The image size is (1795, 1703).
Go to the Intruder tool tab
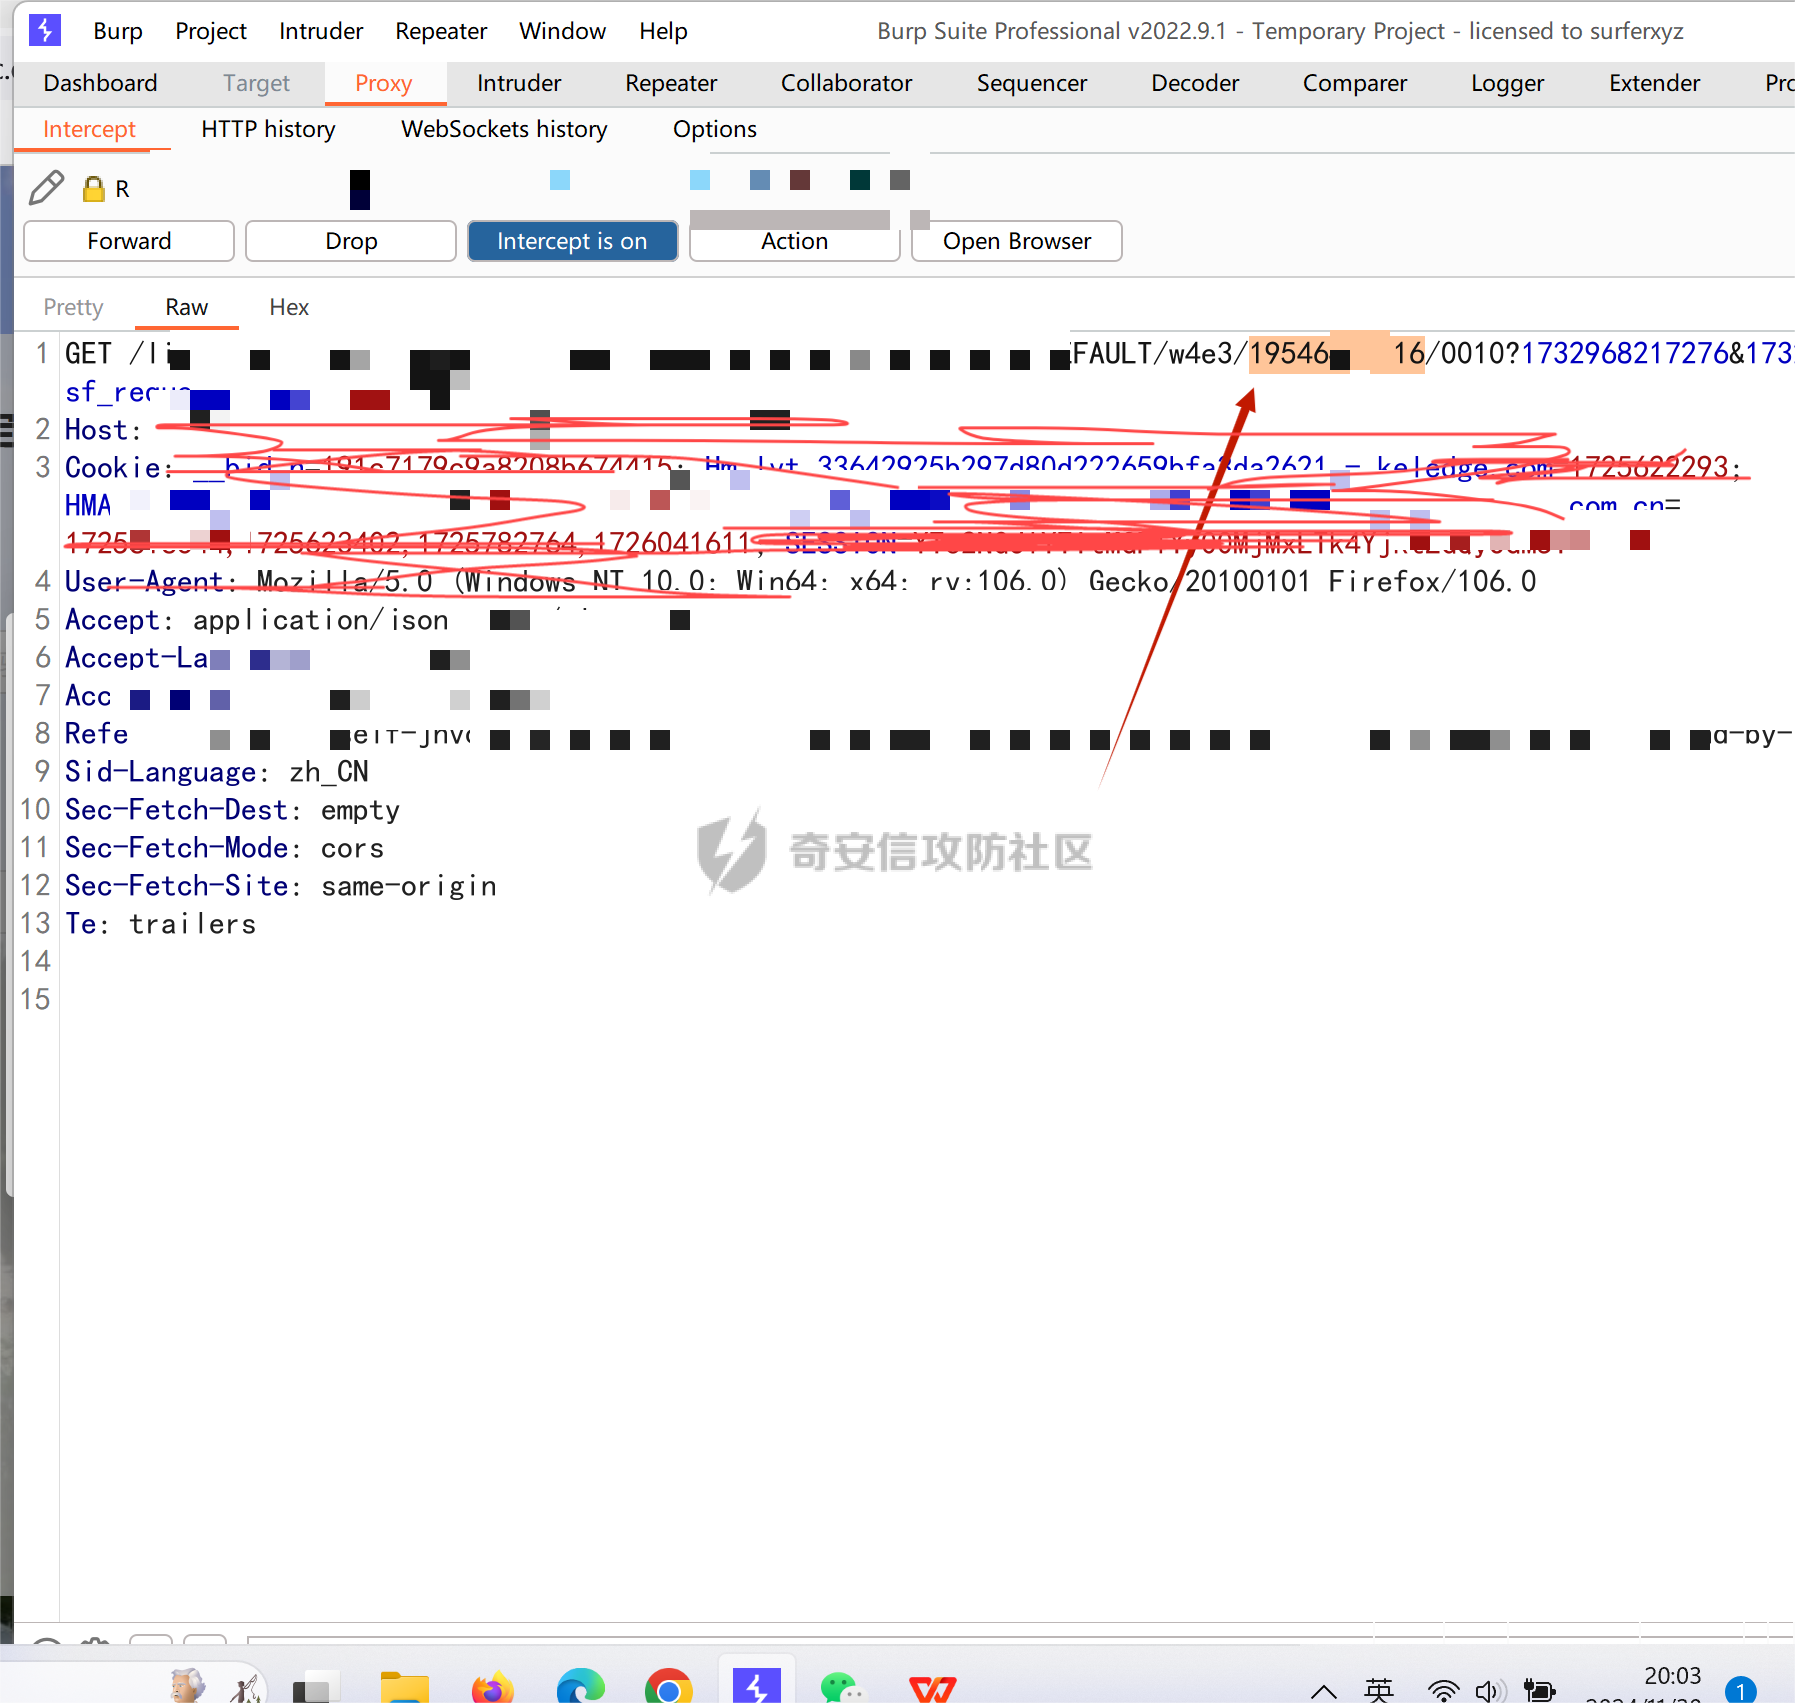pyautogui.click(x=519, y=83)
